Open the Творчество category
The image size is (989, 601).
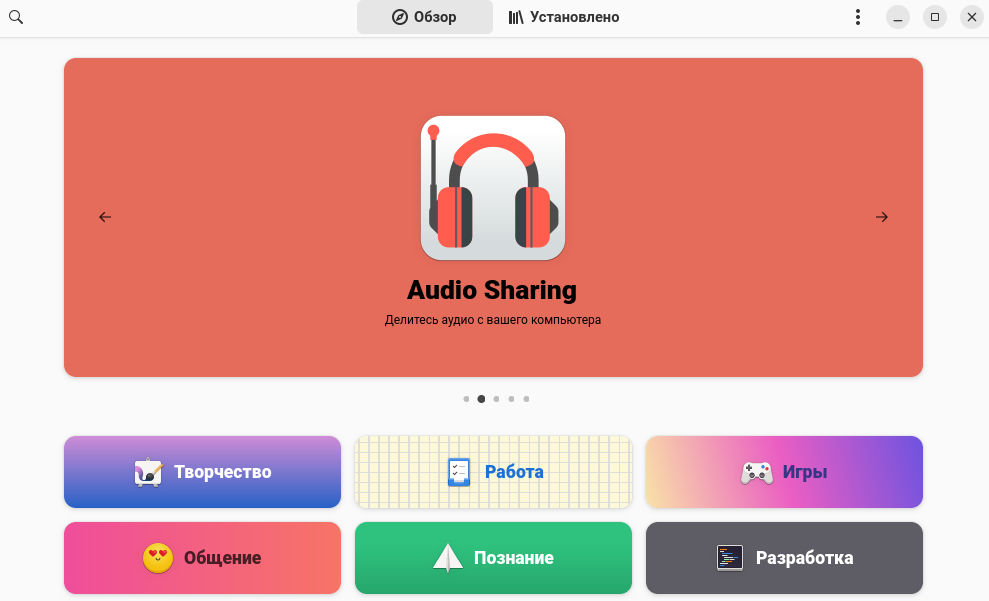(202, 472)
